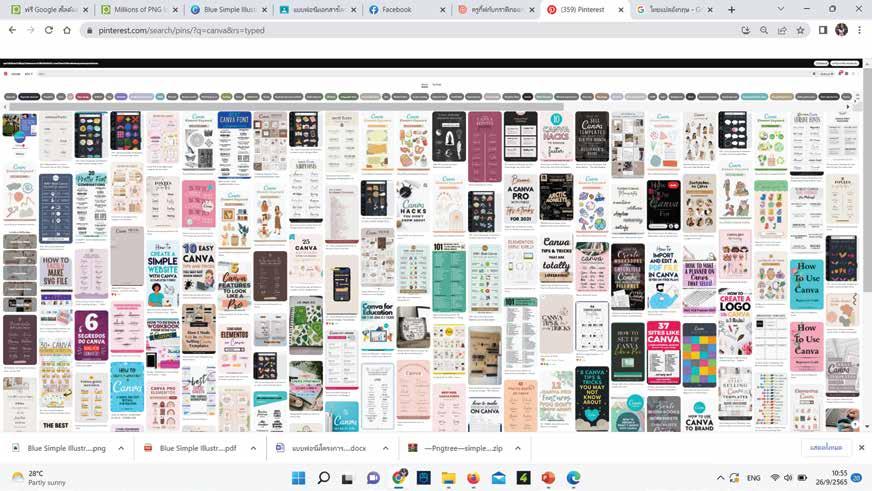The height and width of the screenshot is (491, 872).
Task: Expand the tab search chevron
Action: [781, 9]
